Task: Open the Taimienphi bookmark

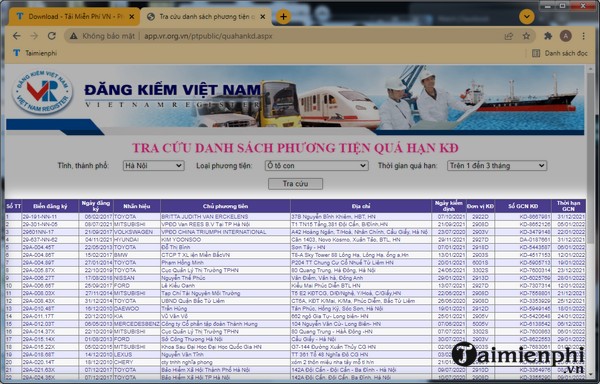Action: pos(35,53)
